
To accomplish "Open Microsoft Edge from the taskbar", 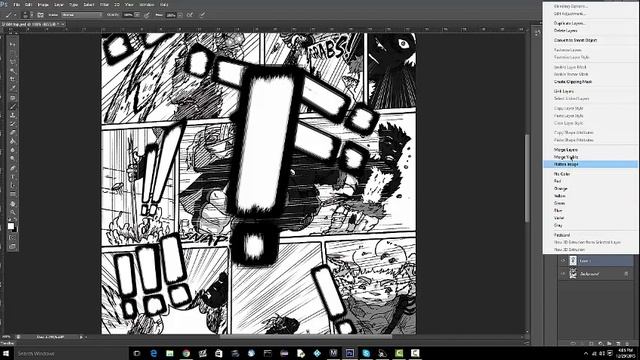I will [x=153, y=353].
